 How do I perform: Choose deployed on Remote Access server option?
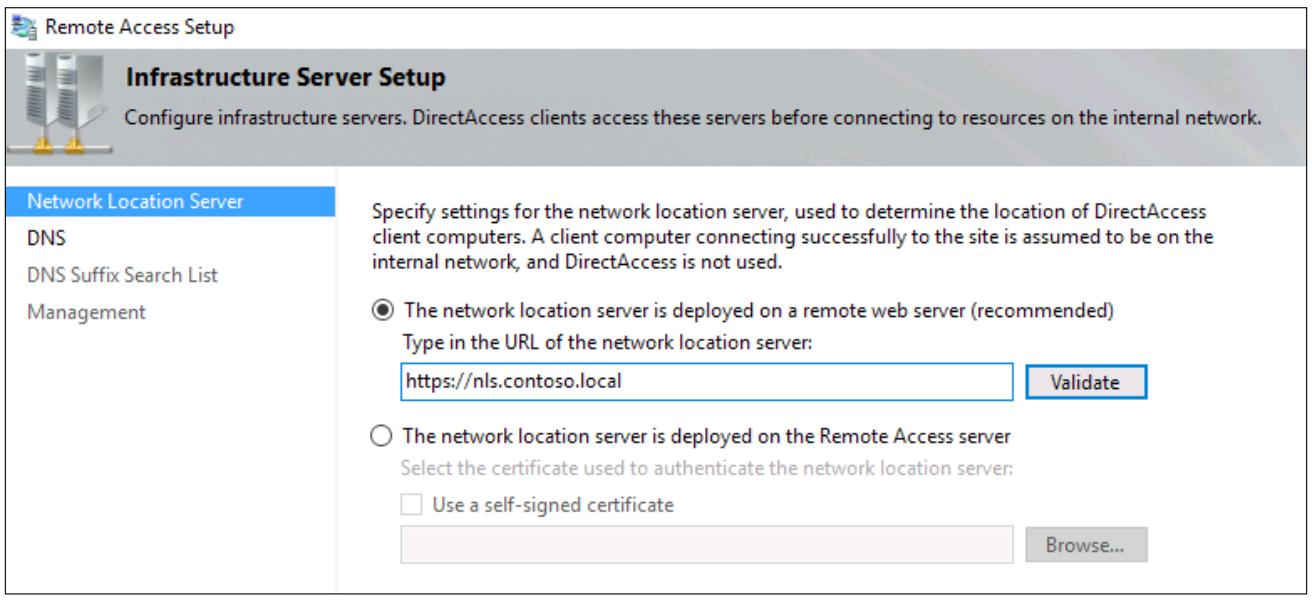[381, 436]
